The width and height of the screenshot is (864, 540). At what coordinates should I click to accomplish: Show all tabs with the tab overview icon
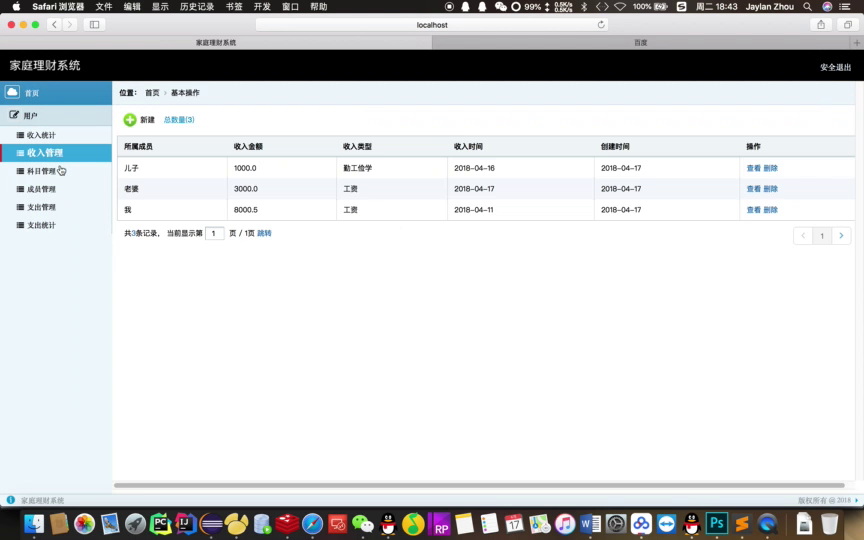click(847, 24)
